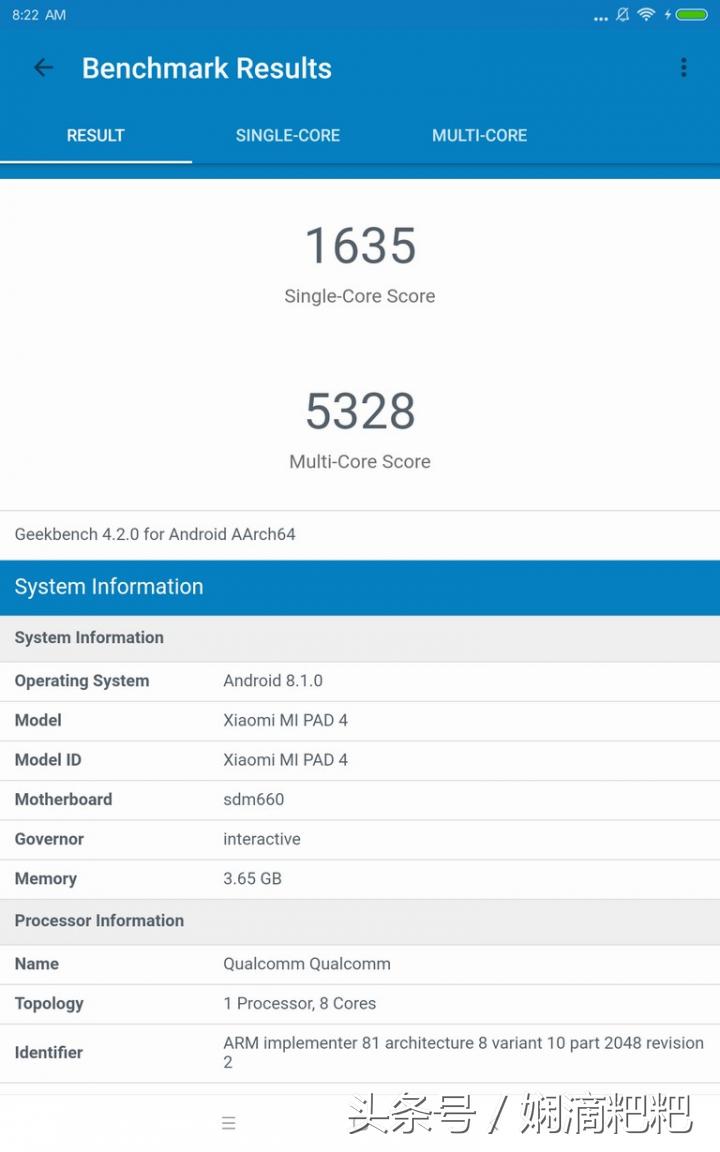This screenshot has height=1152, width=720.
Task: Tap the Wi-Fi status icon
Action: 646,15
